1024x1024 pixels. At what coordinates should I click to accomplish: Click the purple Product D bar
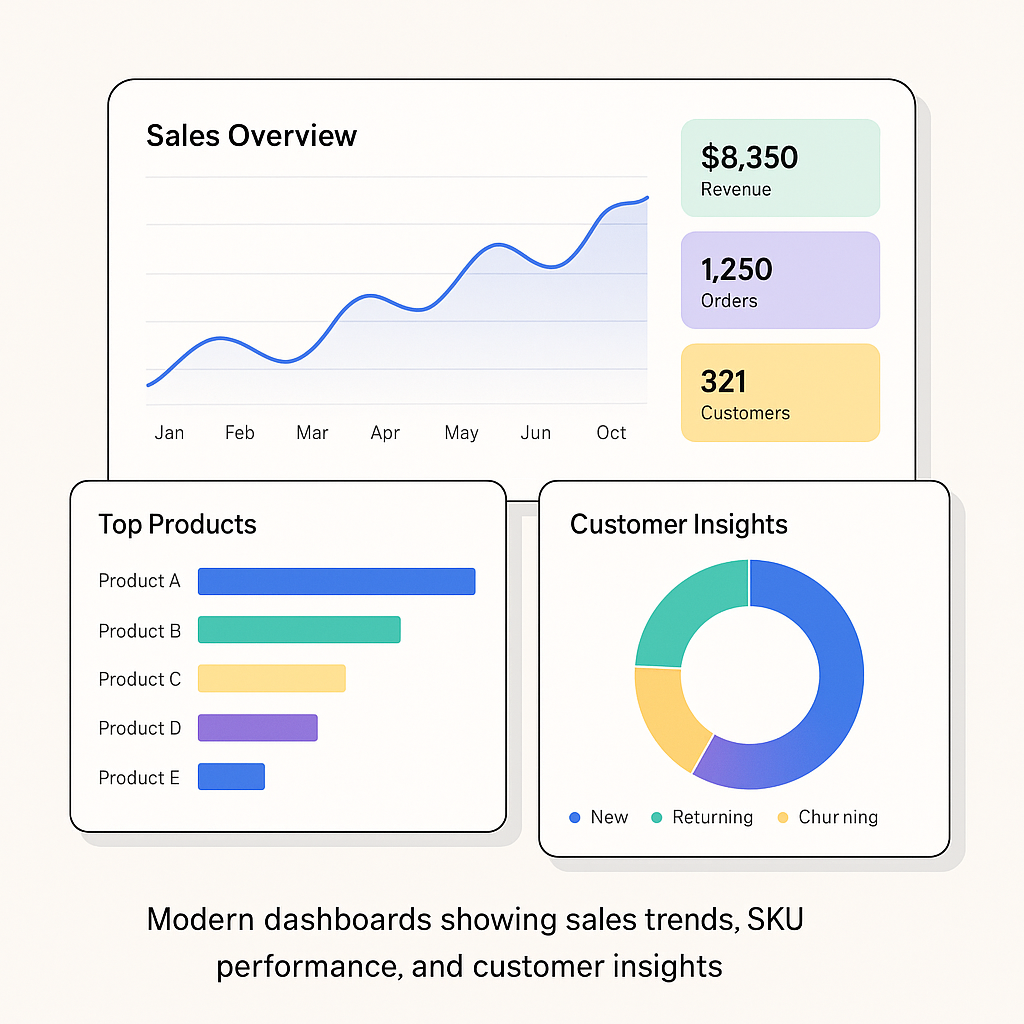point(257,728)
